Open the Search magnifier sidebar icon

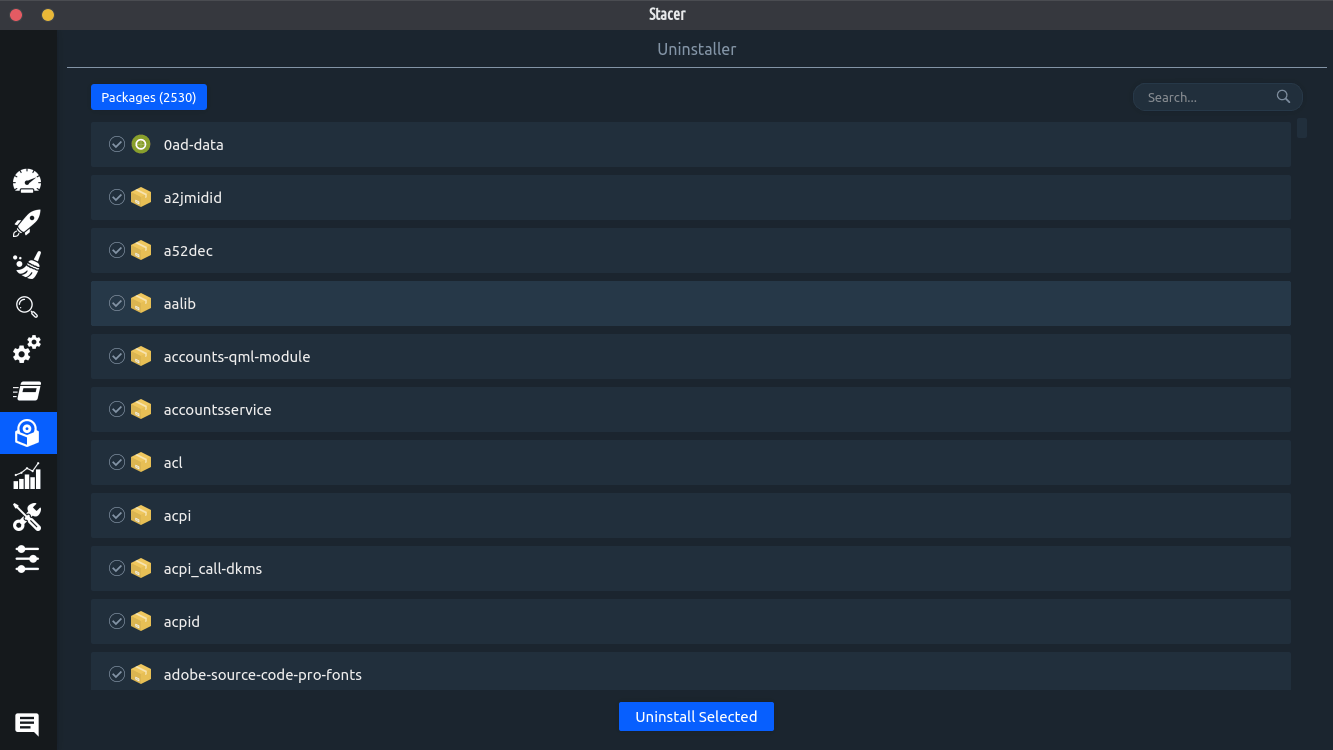tap(27, 307)
